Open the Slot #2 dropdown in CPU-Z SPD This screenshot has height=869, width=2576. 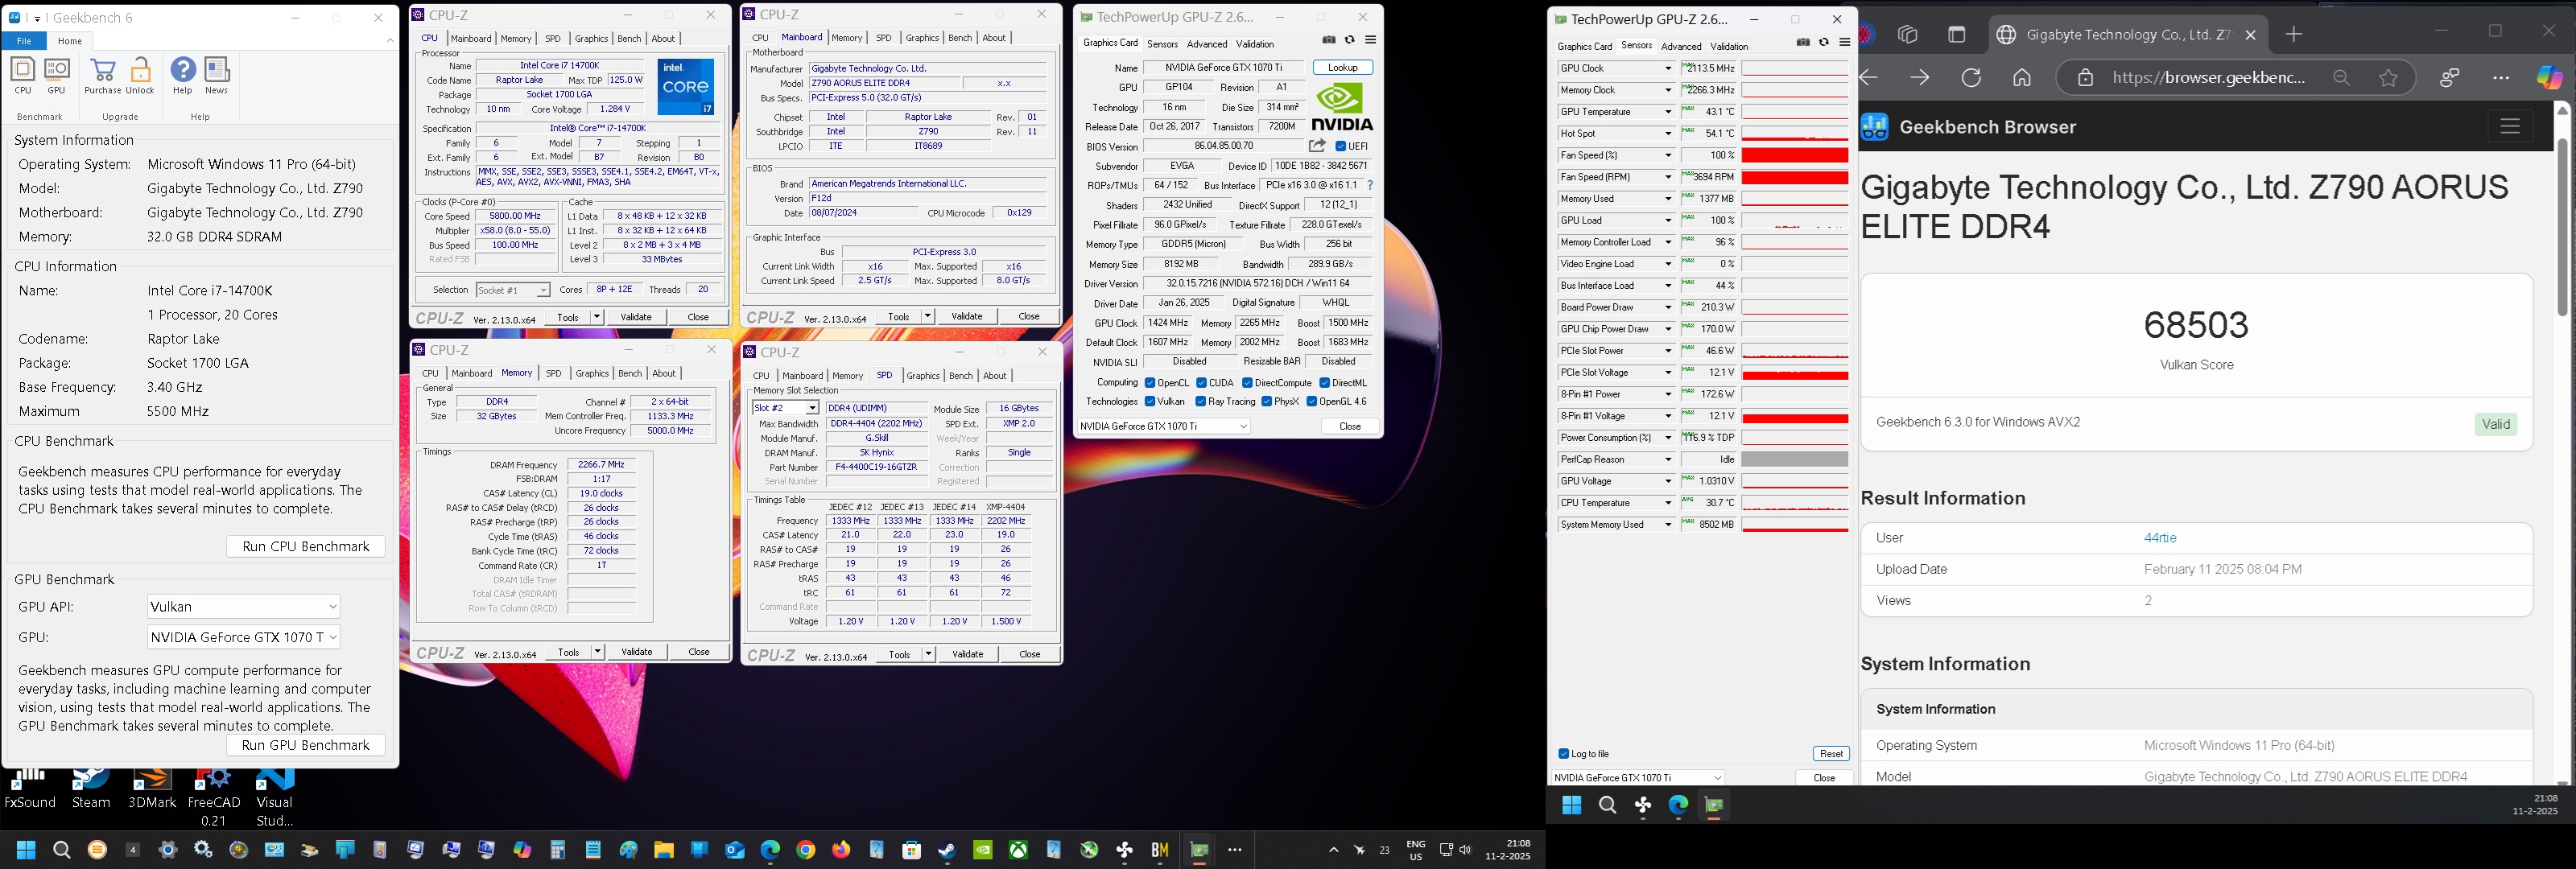pyautogui.click(x=785, y=408)
